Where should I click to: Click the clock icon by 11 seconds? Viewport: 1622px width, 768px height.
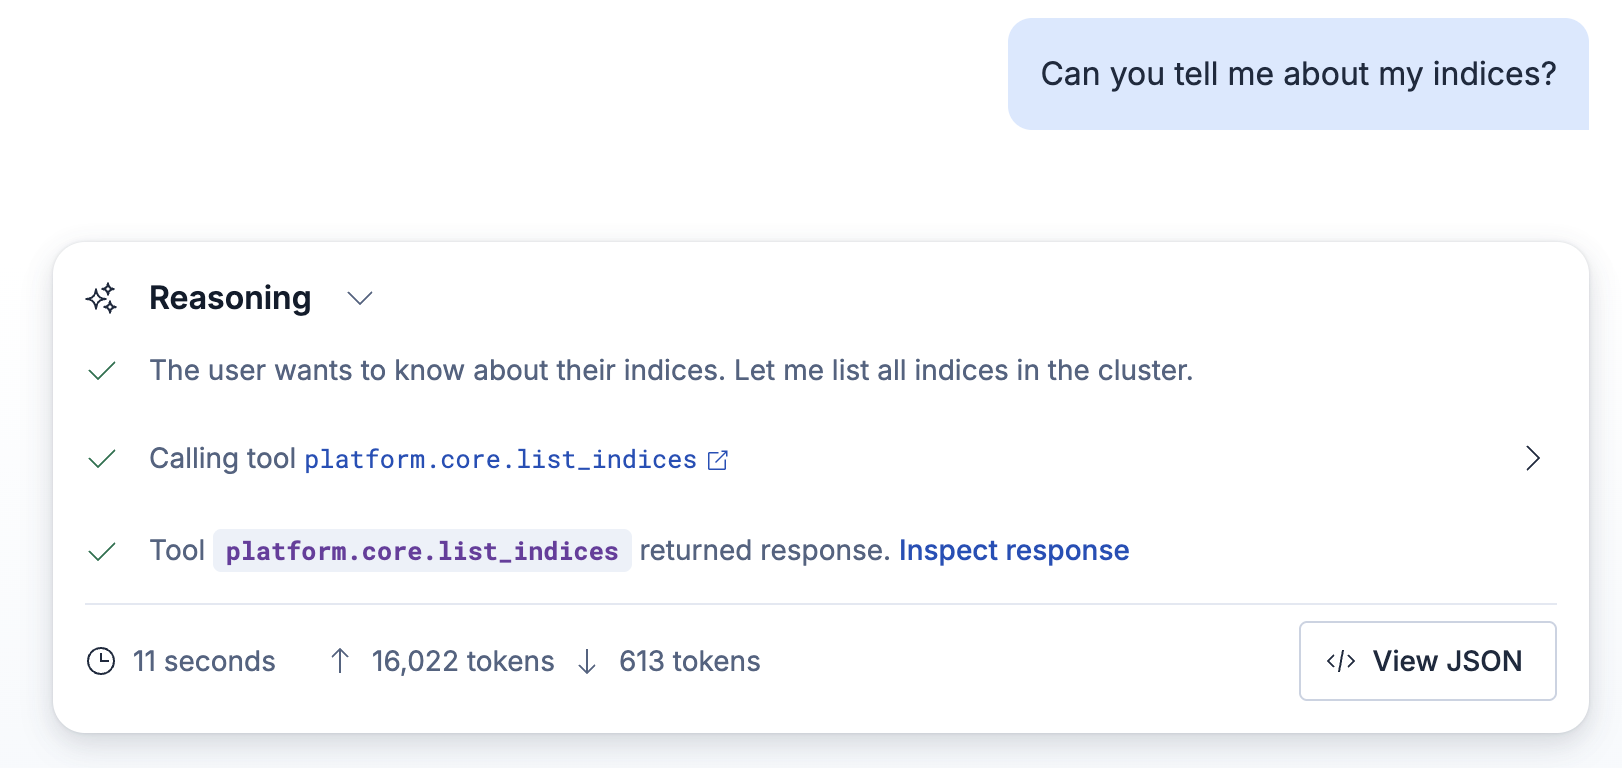[x=101, y=661]
